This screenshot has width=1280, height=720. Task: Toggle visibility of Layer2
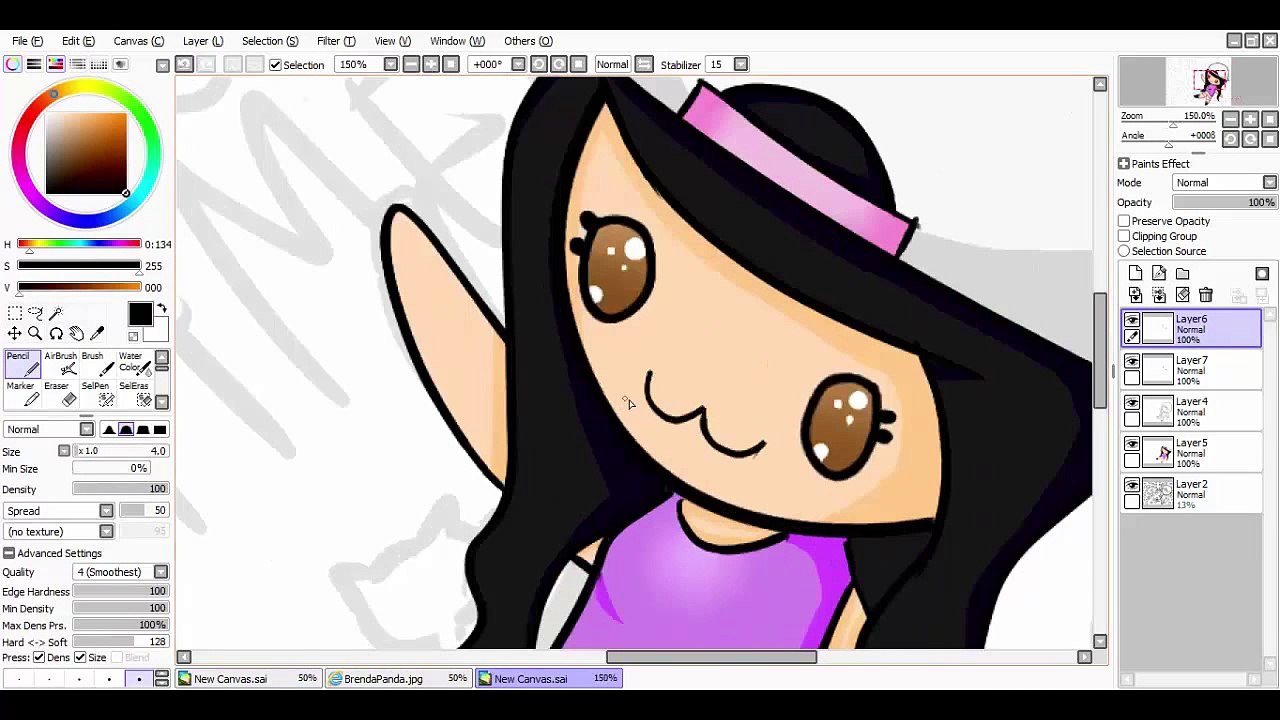click(1132, 485)
